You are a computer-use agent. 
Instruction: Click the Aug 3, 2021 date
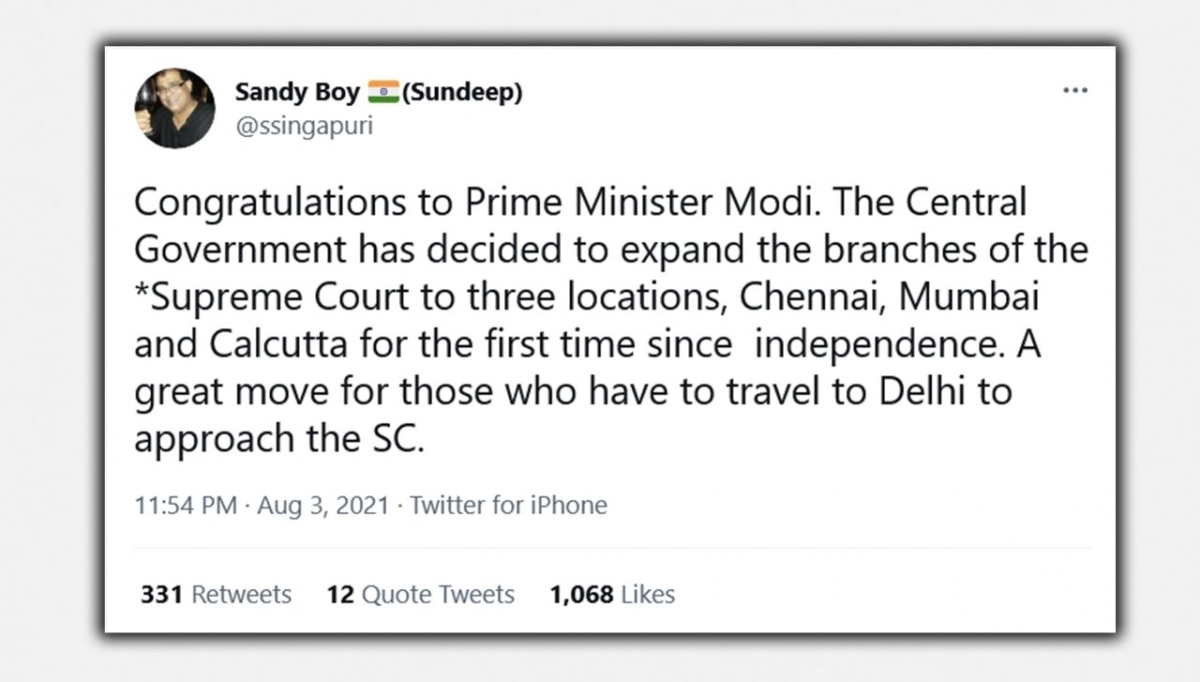coord(322,505)
